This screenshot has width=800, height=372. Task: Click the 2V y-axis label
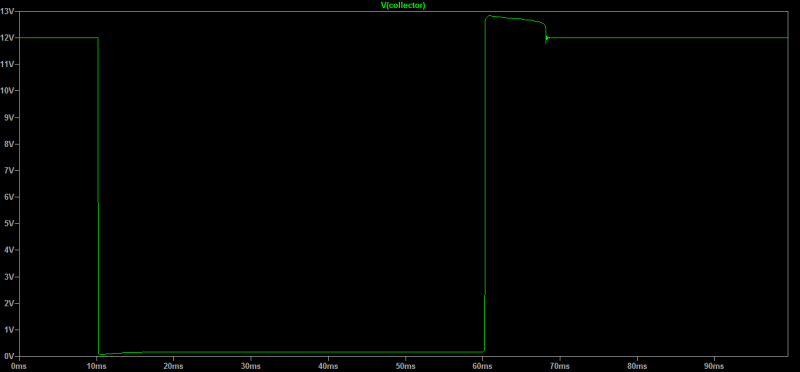point(9,303)
